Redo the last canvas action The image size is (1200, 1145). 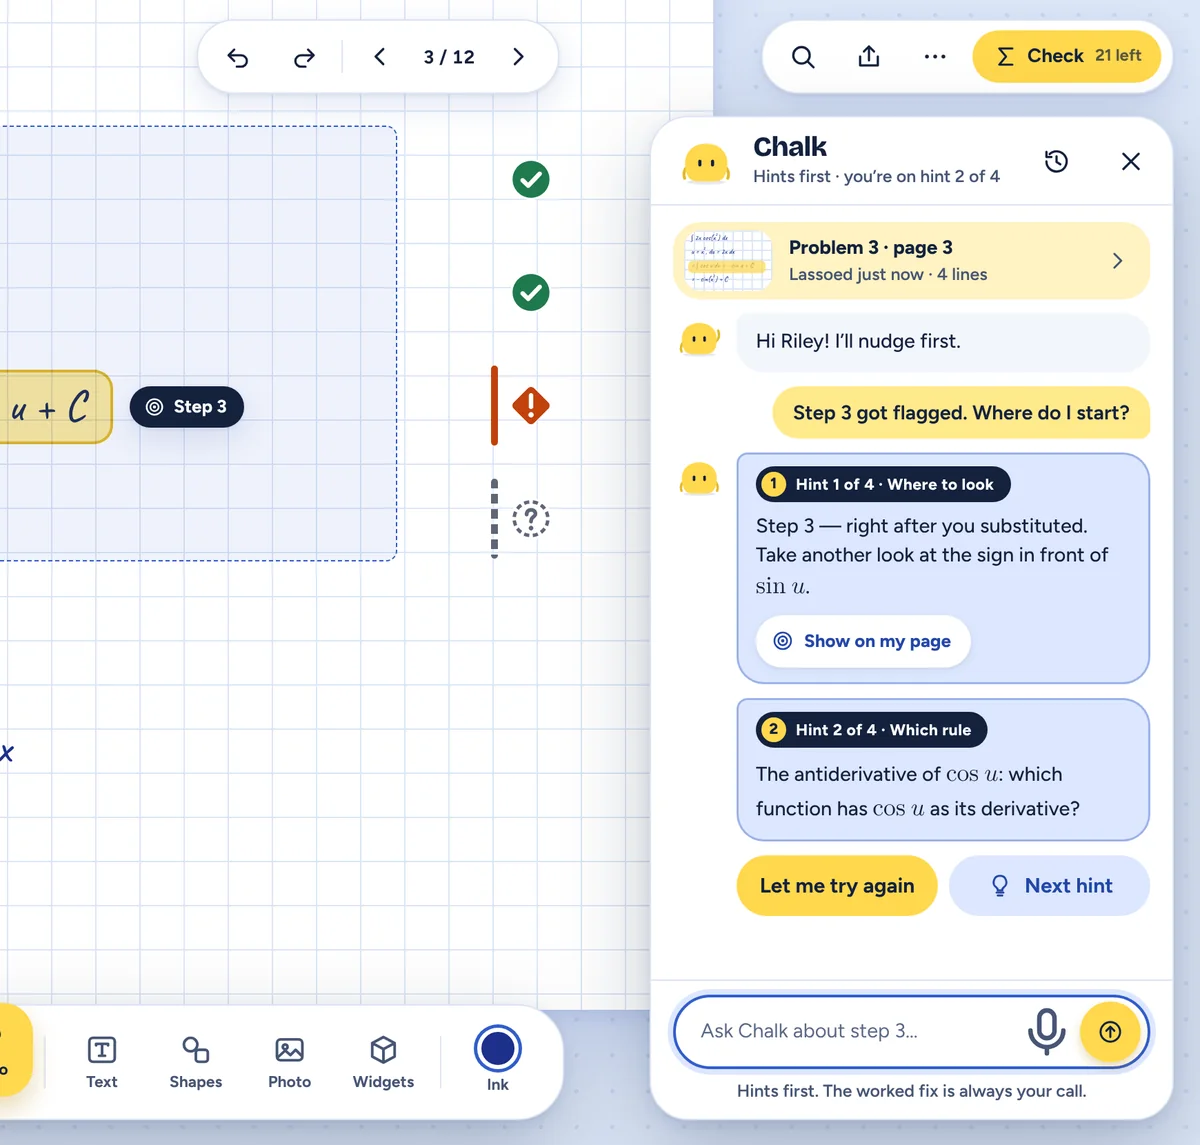[x=304, y=58]
